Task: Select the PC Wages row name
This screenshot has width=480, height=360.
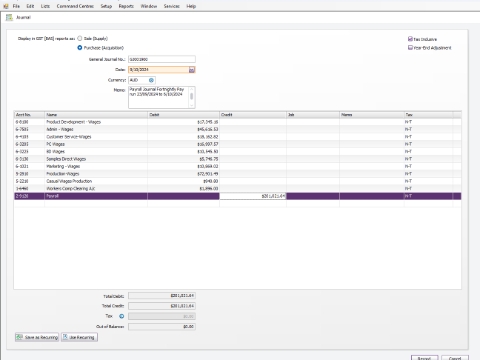Action: click(55, 144)
